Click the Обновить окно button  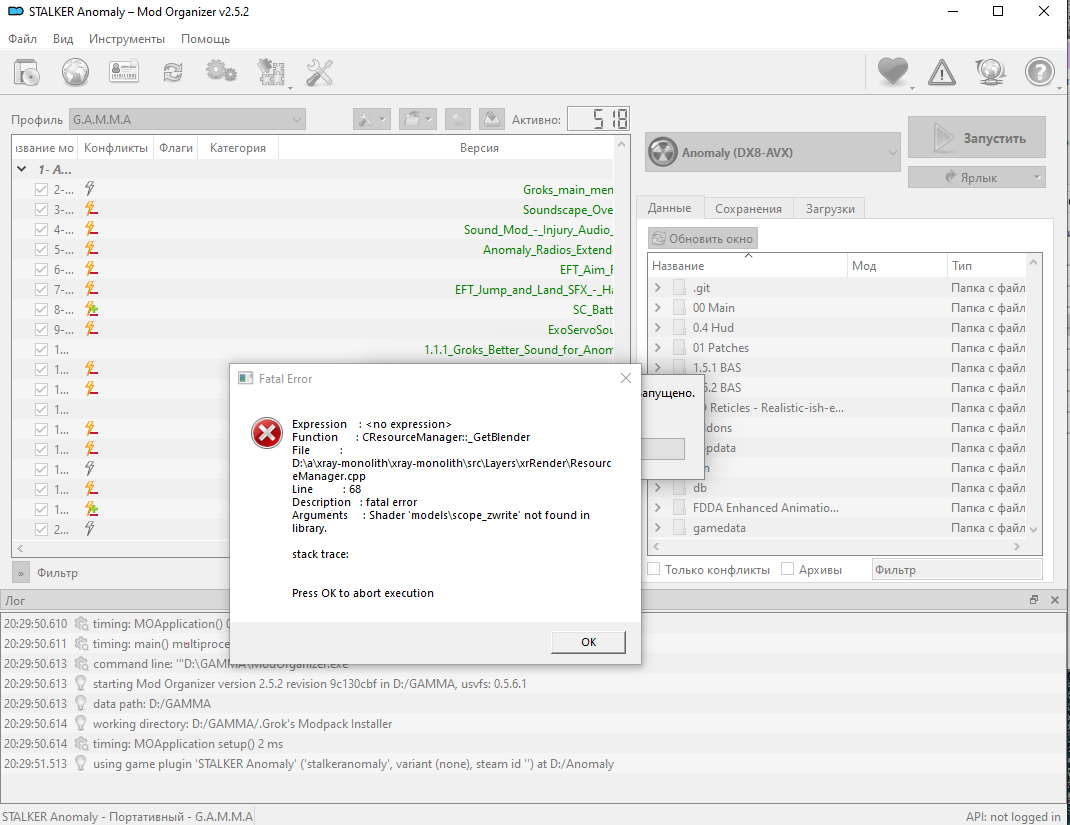703,238
